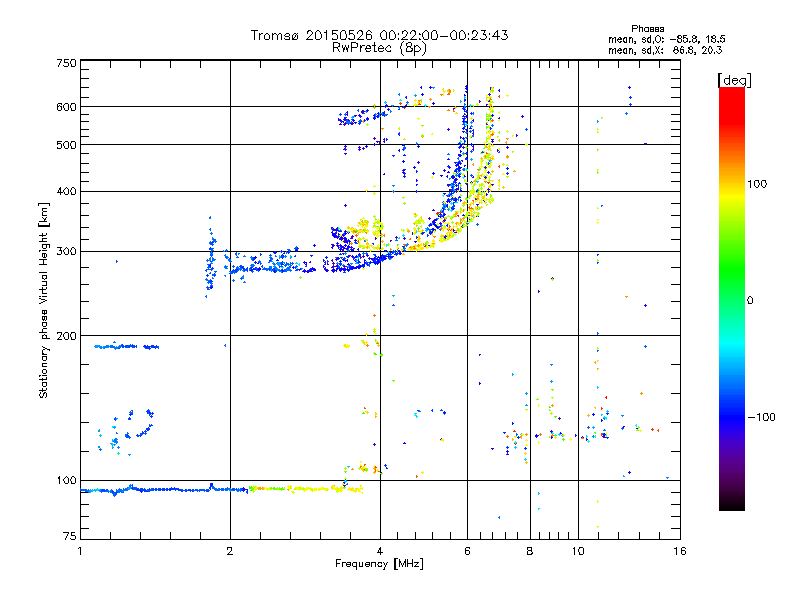The image size is (800, 600).
Task: Click the '500' height axis tick label
Action: (66, 145)
